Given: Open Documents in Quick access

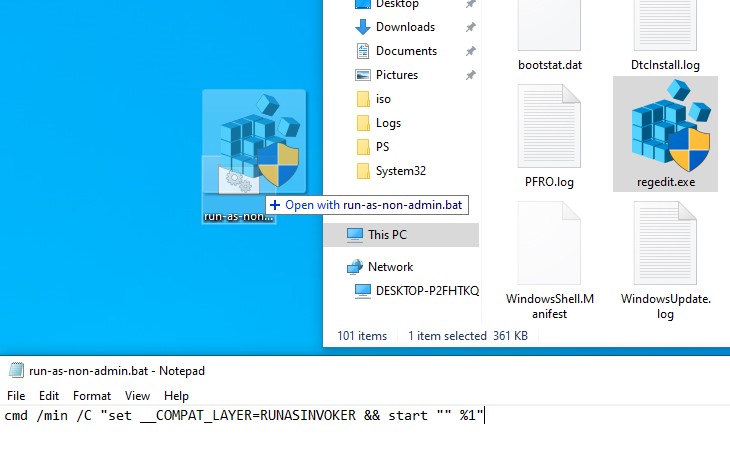Looking at the screenshot, I should 406,51.
